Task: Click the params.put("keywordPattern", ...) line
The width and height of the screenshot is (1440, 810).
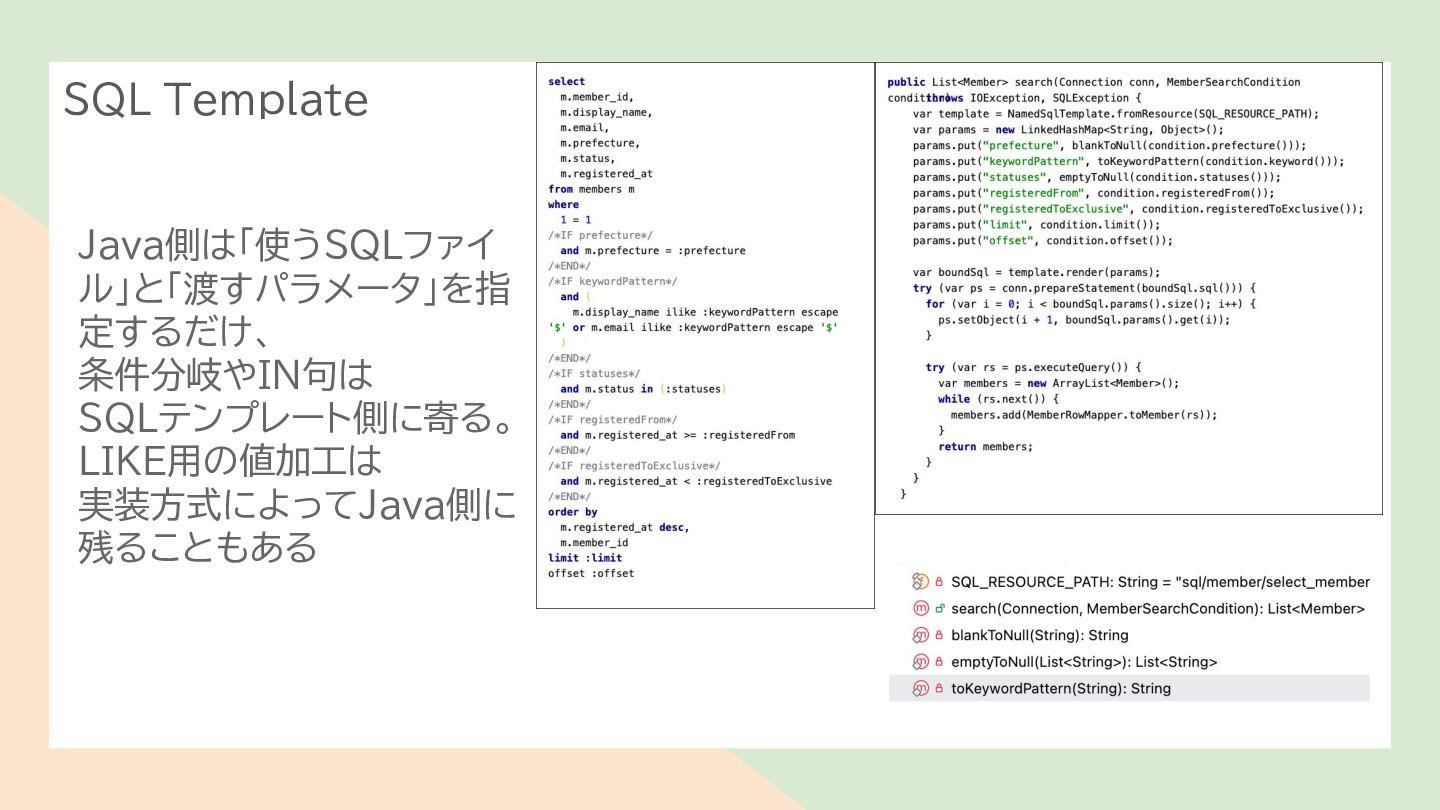Action: 1128,162
